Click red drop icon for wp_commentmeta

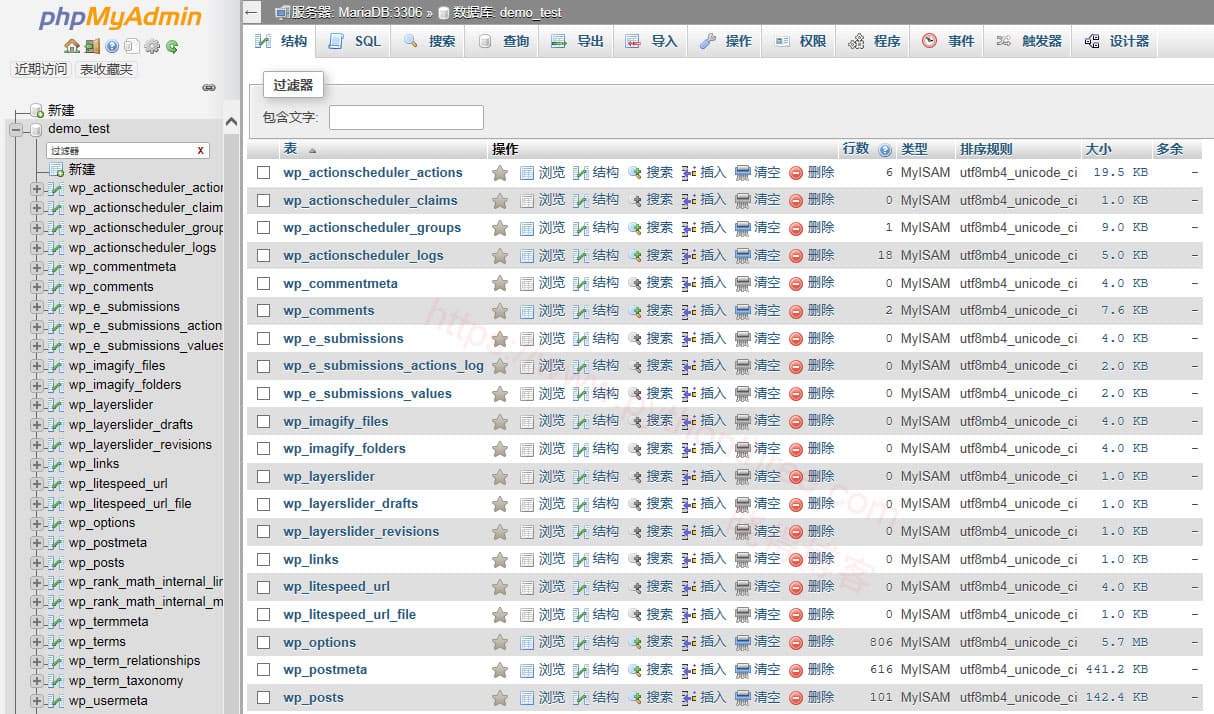tap(796, 283)
